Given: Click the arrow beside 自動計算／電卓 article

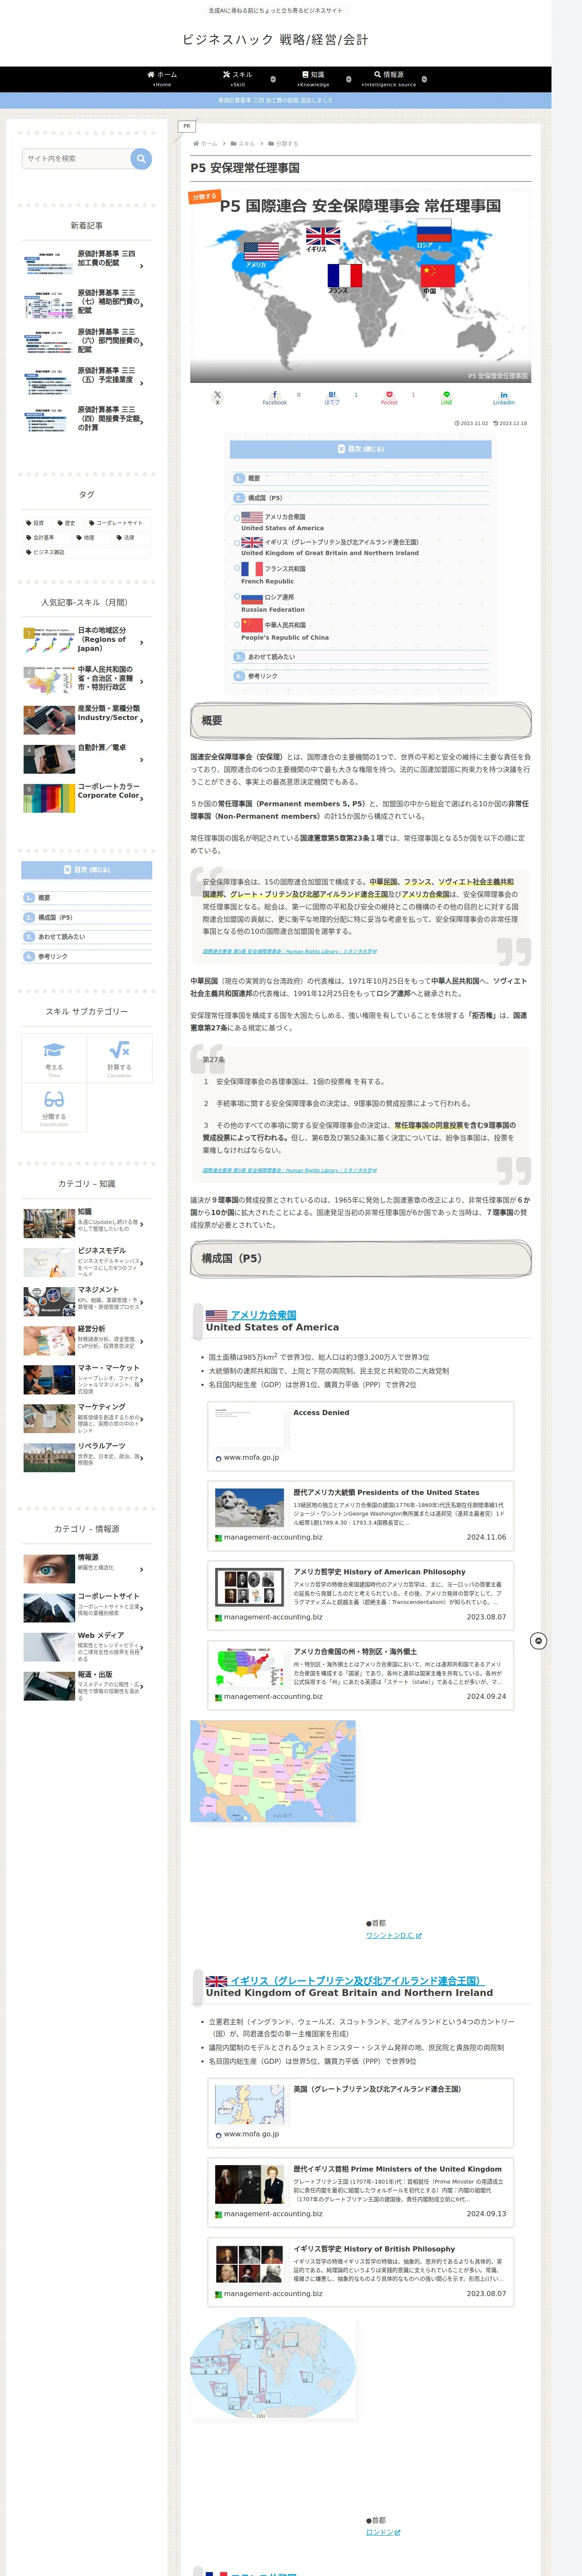Looking at the screenshot, I should 142,760.
